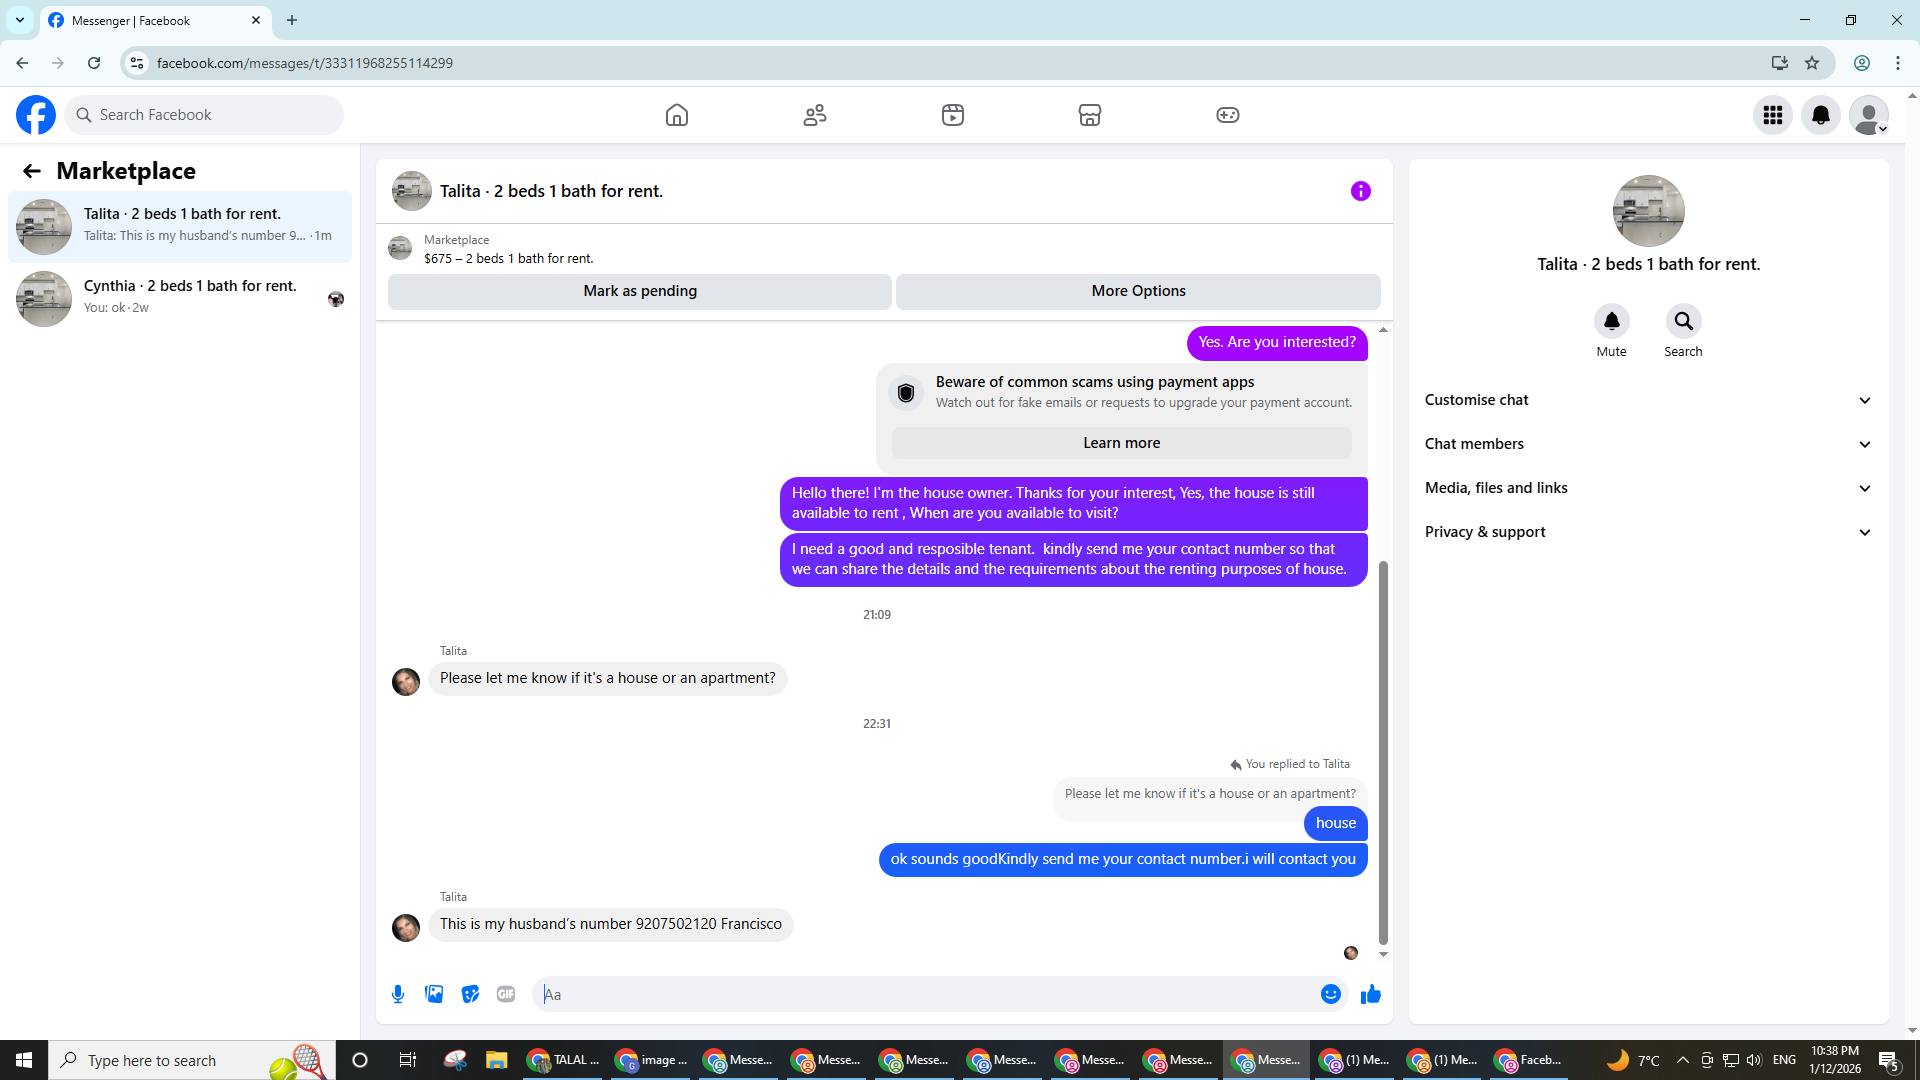1920x1080 pixels.
Task: Open the sticker picker icon
Action: pyautogui.click(x=470, y=994)
